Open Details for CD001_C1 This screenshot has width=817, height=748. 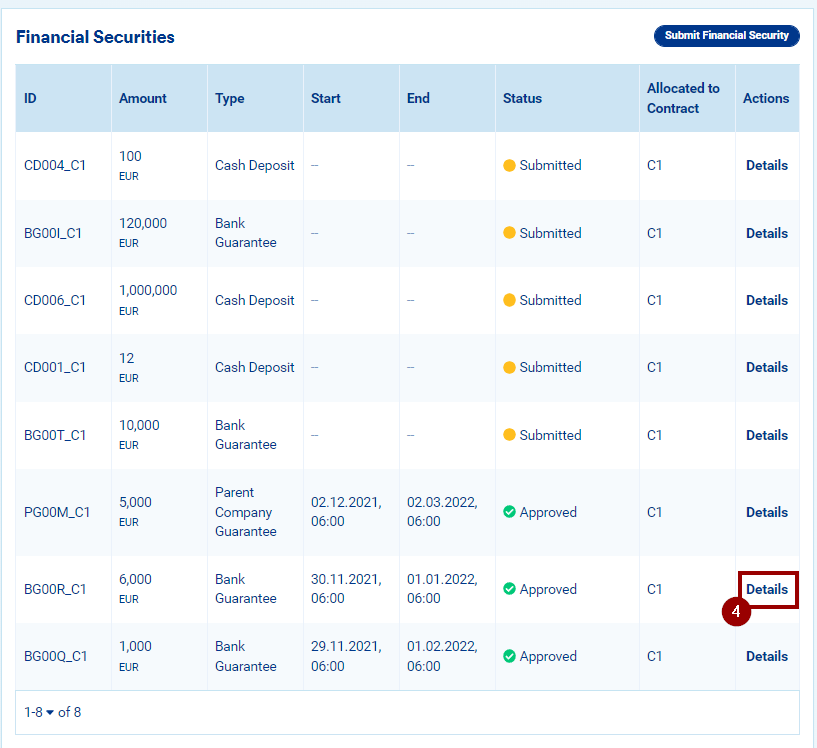(x=766, y=367)
